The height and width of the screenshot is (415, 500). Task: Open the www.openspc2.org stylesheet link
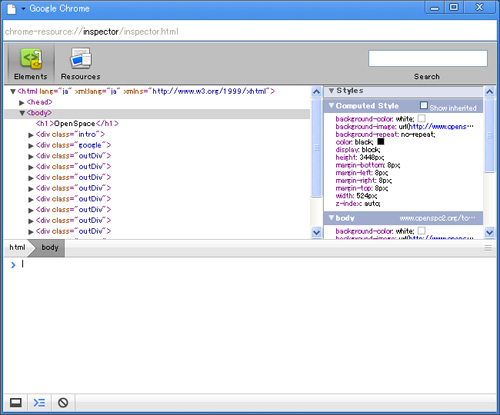pos(438,218)
